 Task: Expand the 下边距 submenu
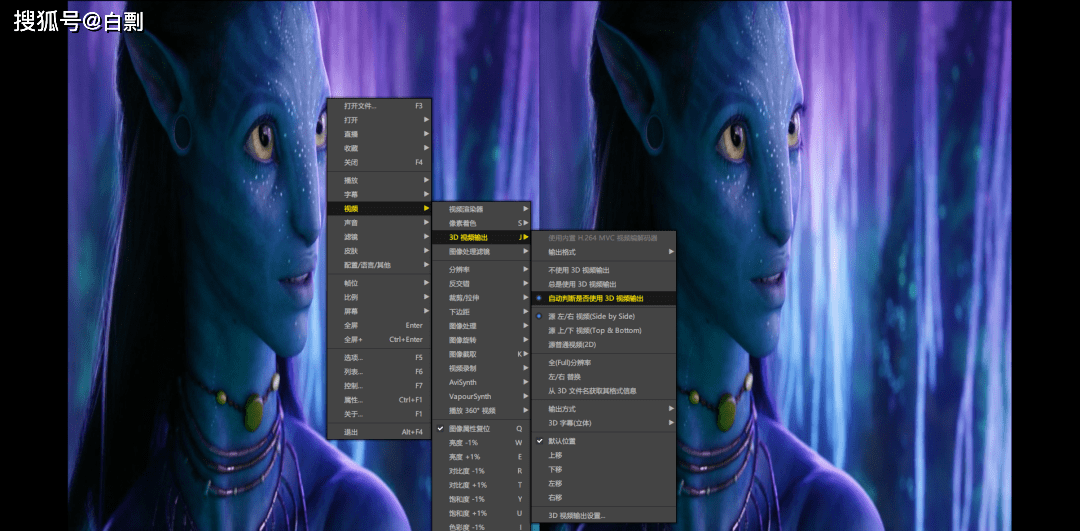(x=481, y=311)
